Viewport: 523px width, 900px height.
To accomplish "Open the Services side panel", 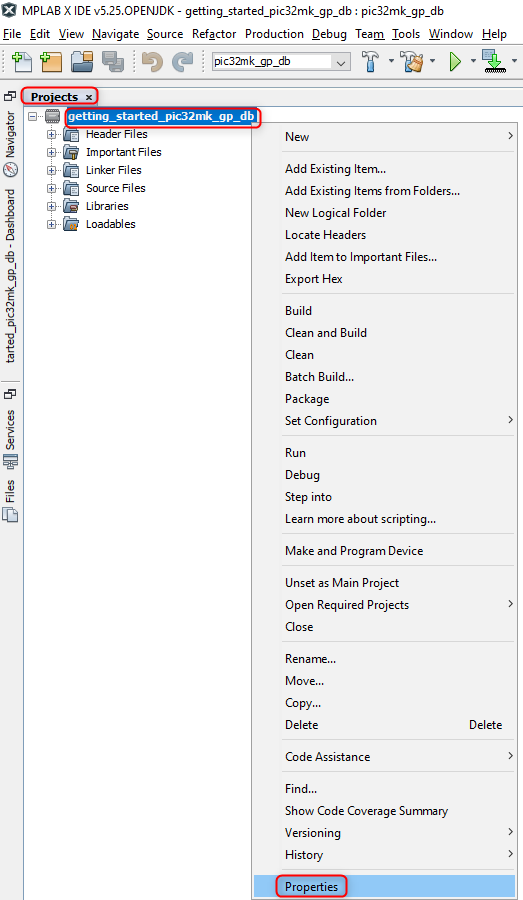I will pyautogui.click(x=10, y=438).
